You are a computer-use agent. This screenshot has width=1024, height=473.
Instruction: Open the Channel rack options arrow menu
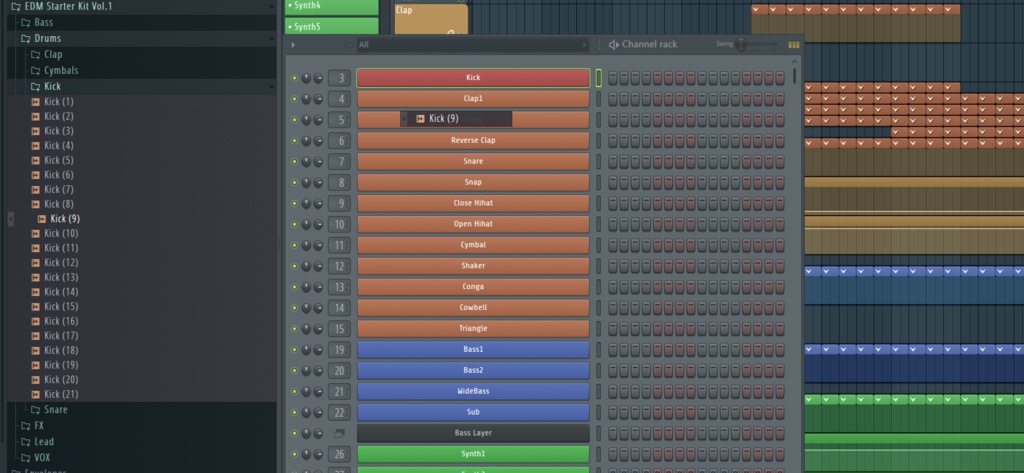(x=293, y=44)
